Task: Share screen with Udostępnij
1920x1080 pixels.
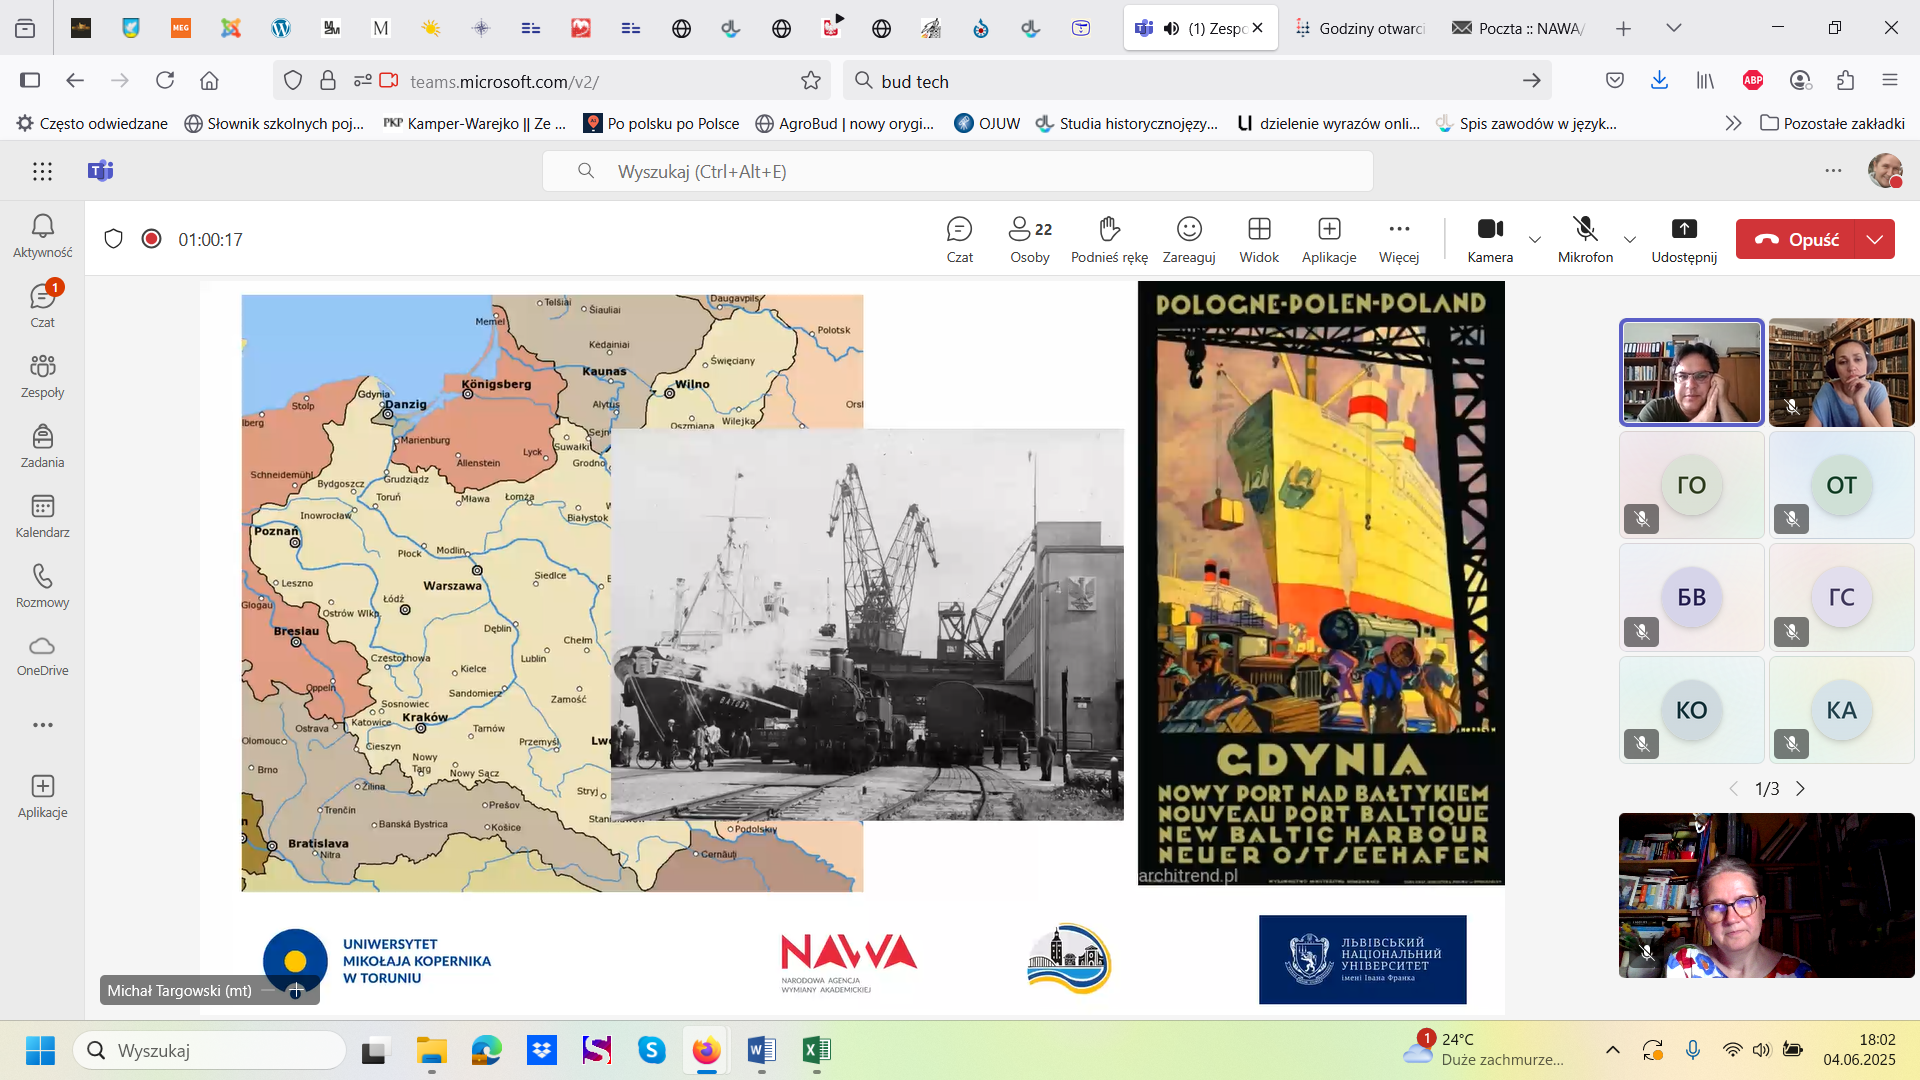Action: pyautogui.click(x=1684, y=240)
